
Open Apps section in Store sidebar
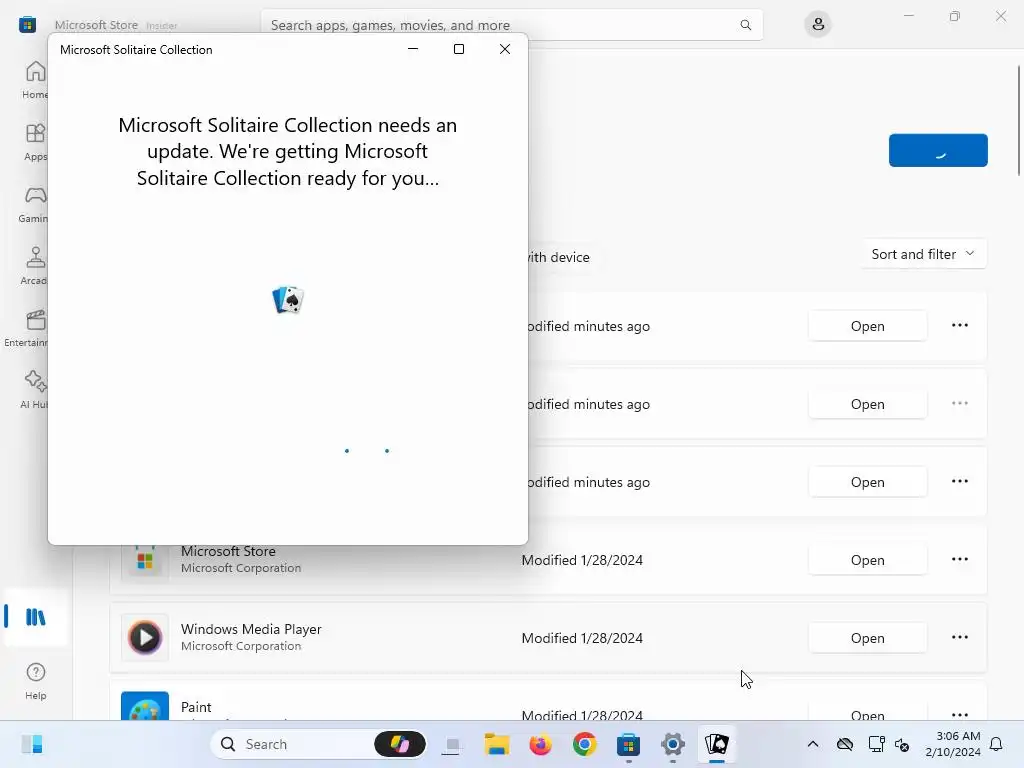(x=34, y=142)
